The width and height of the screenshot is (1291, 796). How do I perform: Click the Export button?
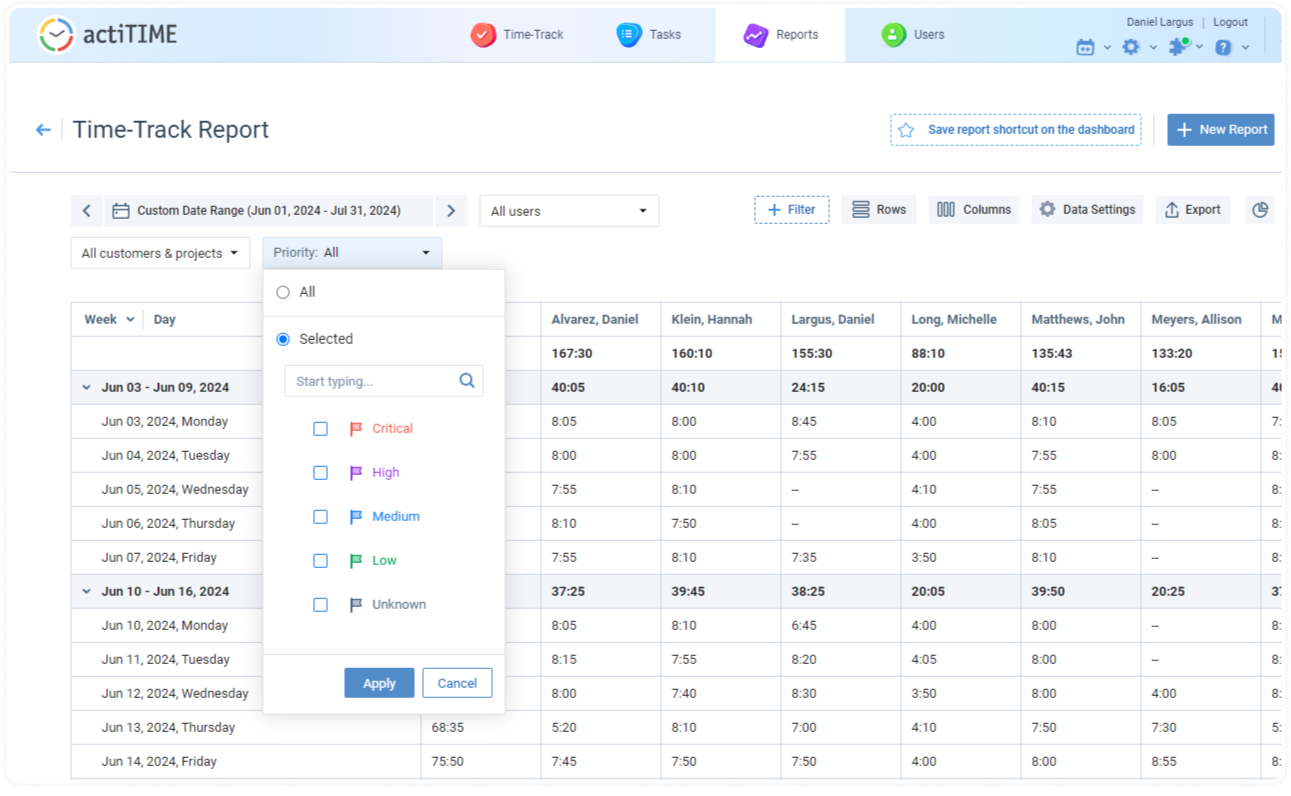click(1193, 210)
